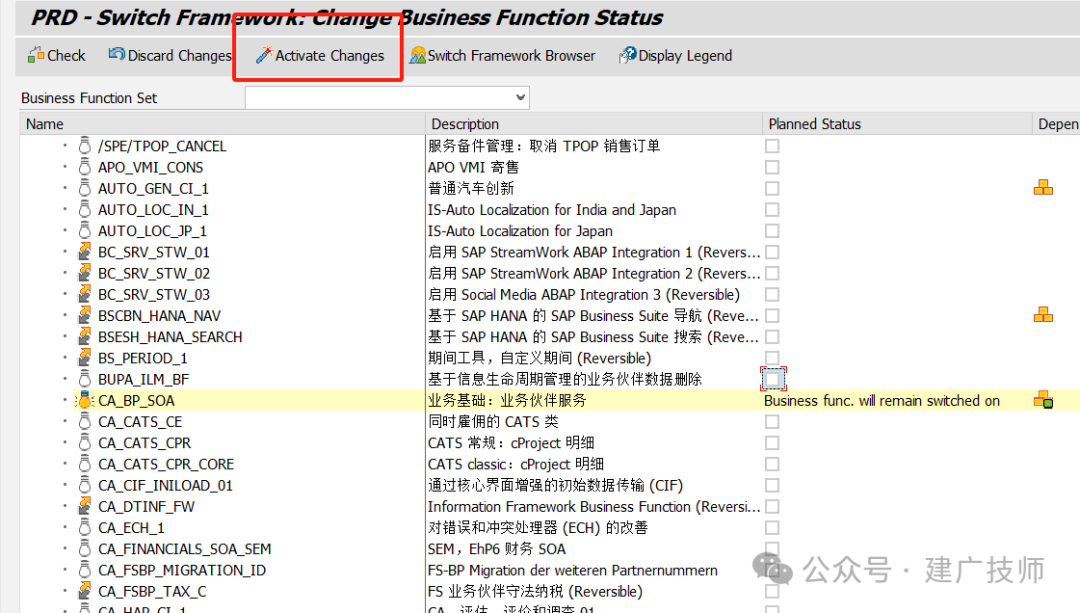Click reversible icon of BC_SRV_STW_03
The height and width of the screenshot is (613, 1080).
pos(84,294)
